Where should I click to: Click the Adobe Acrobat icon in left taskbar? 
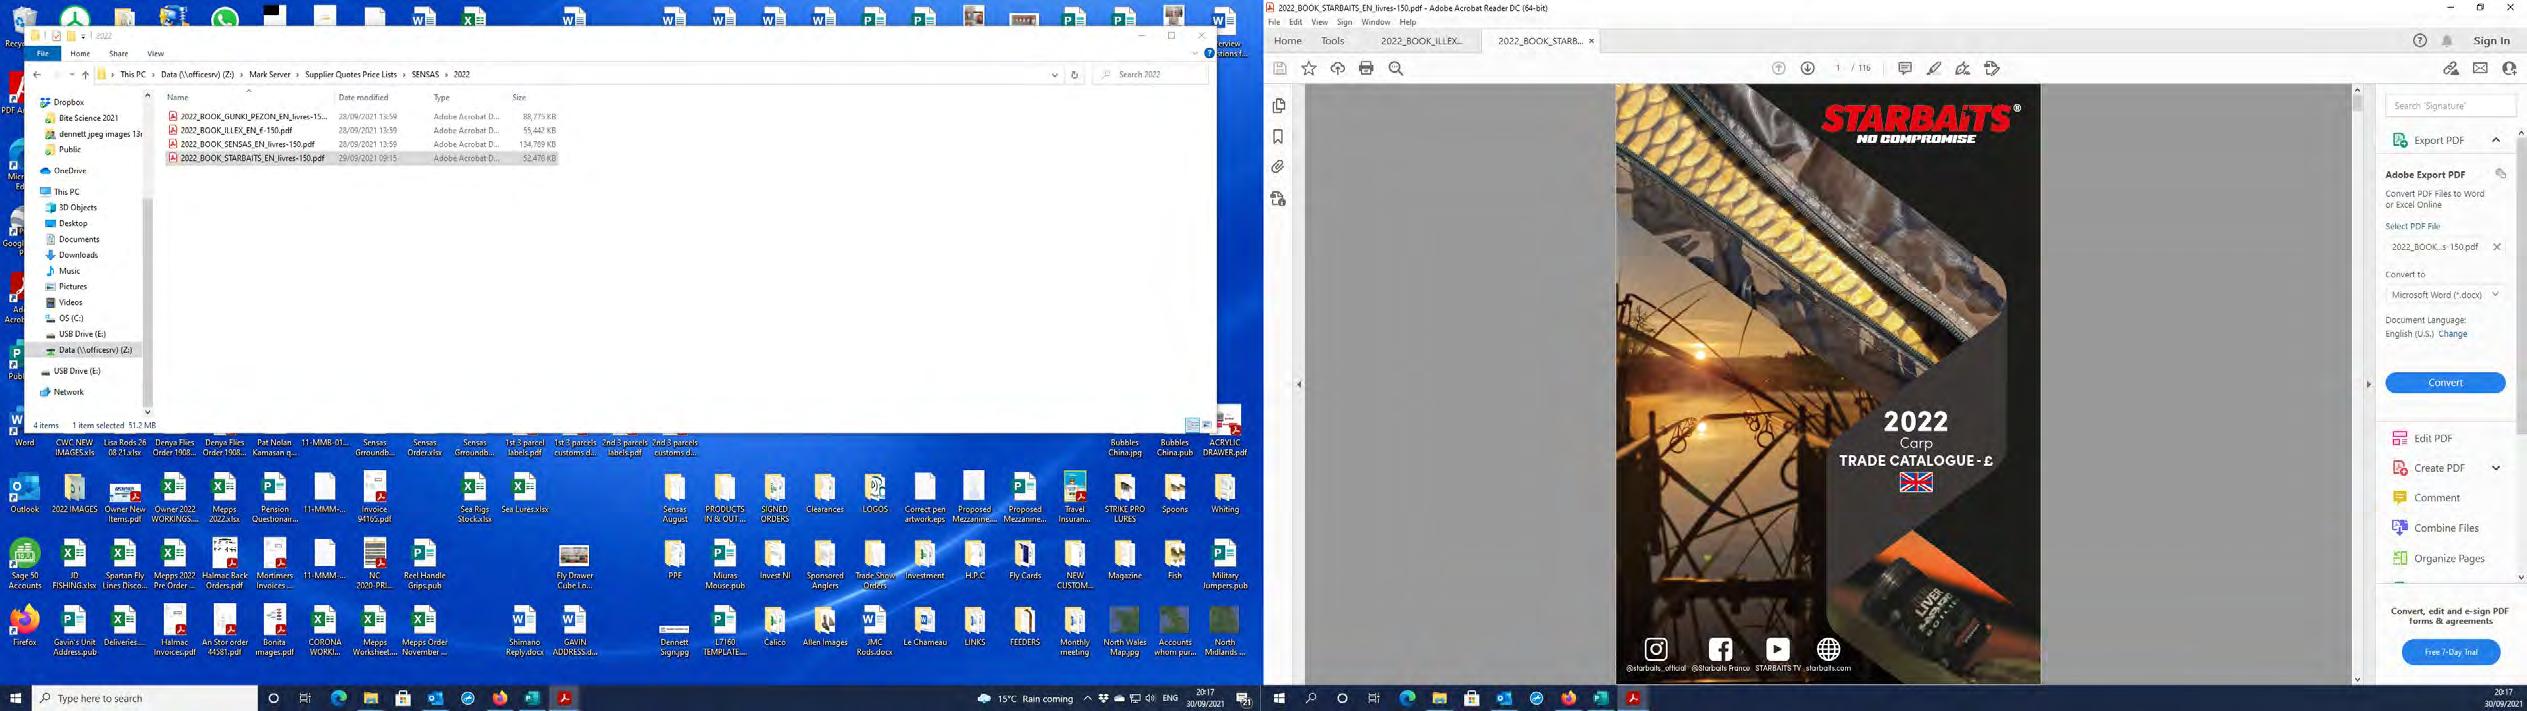coord(564,698)
